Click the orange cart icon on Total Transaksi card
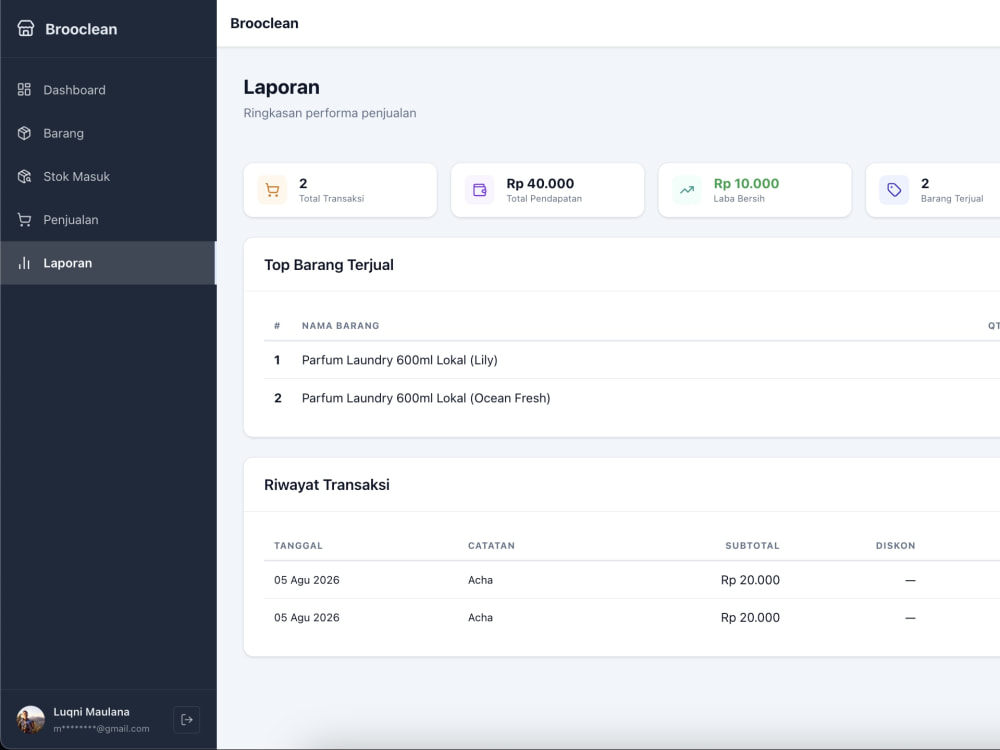The width and height of the screenshot is (1000, 750). pyautogui.click(x=272, y=190)
